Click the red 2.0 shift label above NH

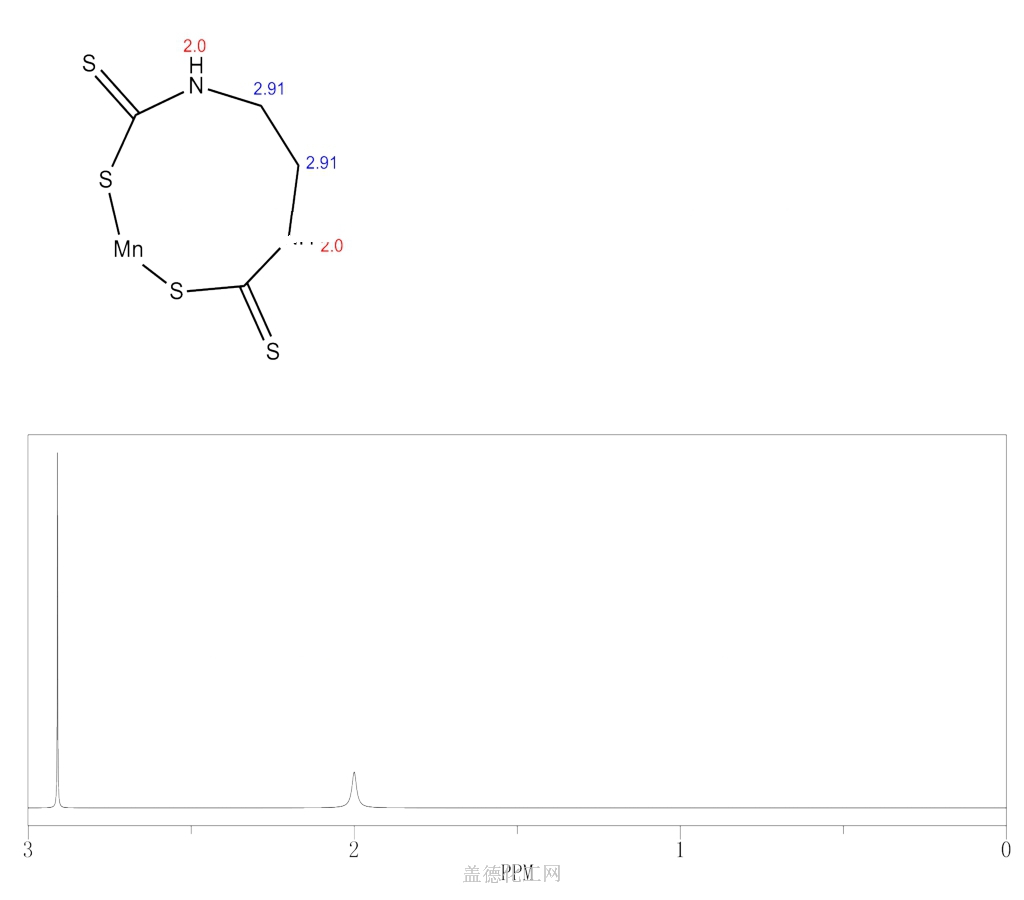[195, 46]
